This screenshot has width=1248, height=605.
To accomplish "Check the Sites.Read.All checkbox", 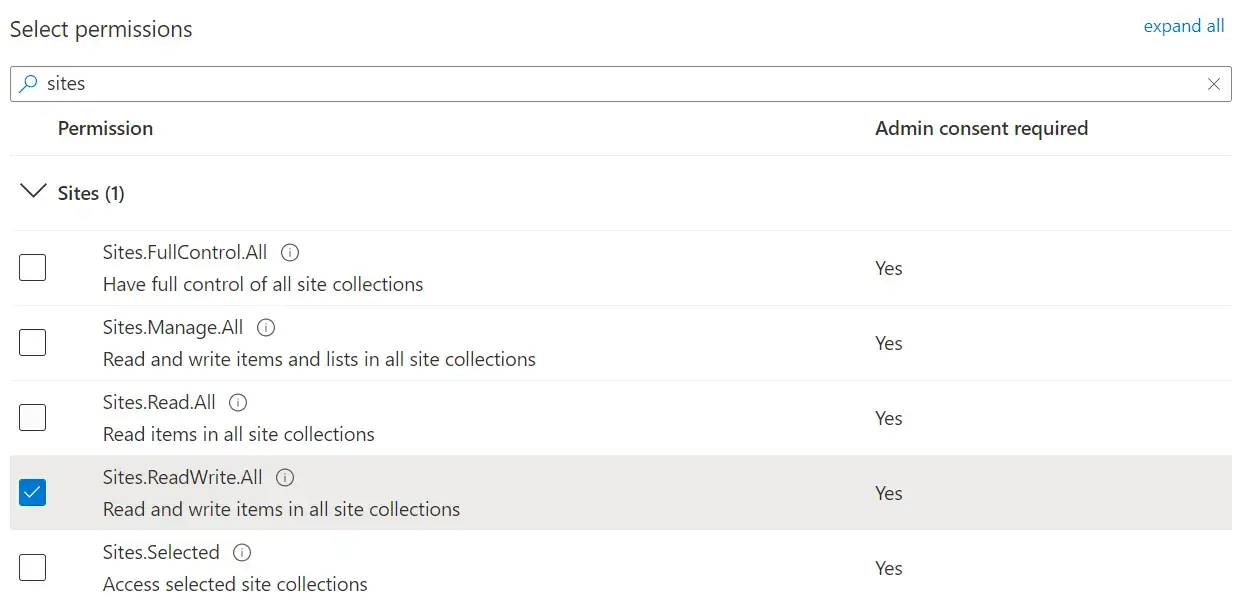I will click(x=31, y=417).
